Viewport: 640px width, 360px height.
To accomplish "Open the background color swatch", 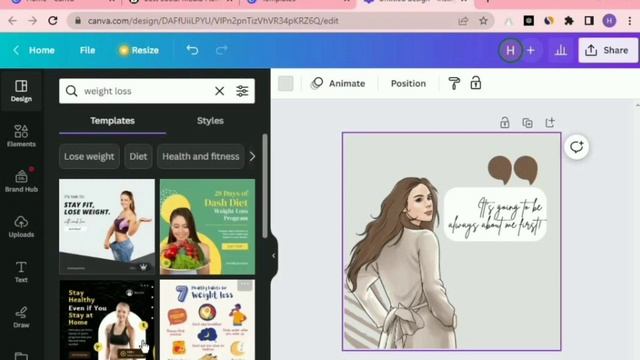I will [286, 83].
